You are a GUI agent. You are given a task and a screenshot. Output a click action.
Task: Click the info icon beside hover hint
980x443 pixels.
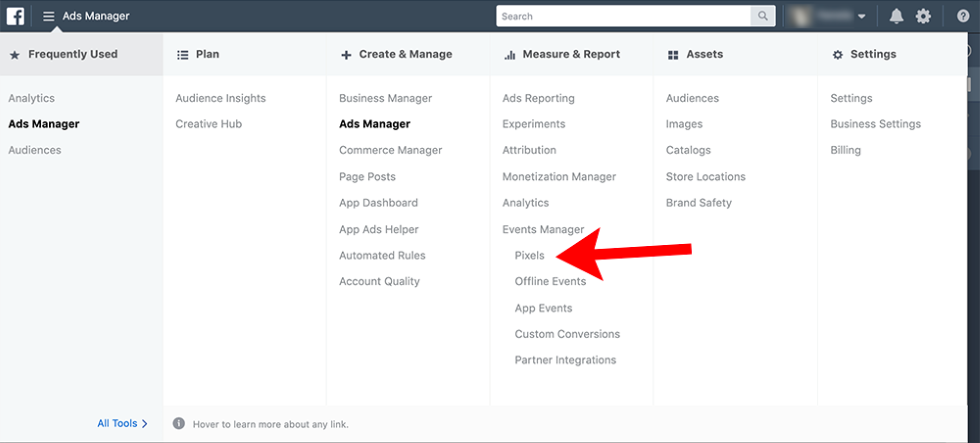coord(179,424)
